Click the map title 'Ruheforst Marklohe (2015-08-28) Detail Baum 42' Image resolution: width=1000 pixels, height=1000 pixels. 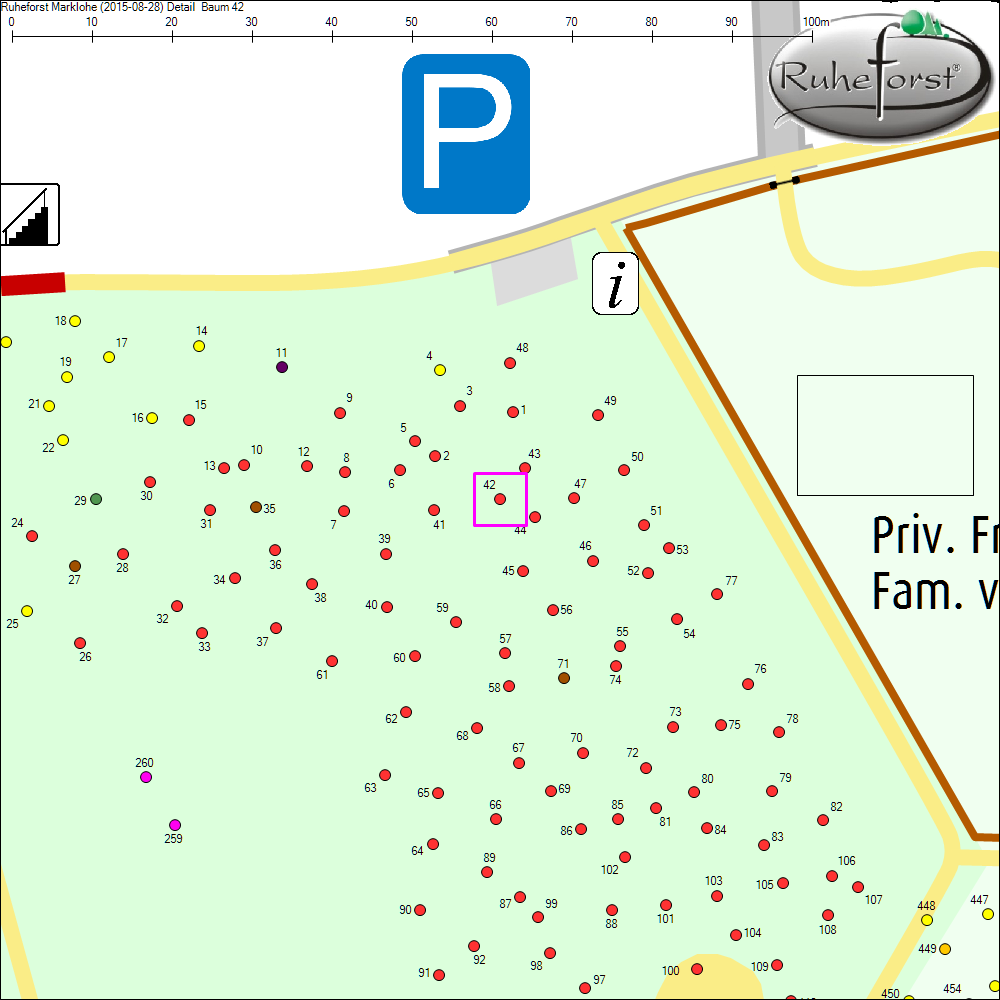122,7
